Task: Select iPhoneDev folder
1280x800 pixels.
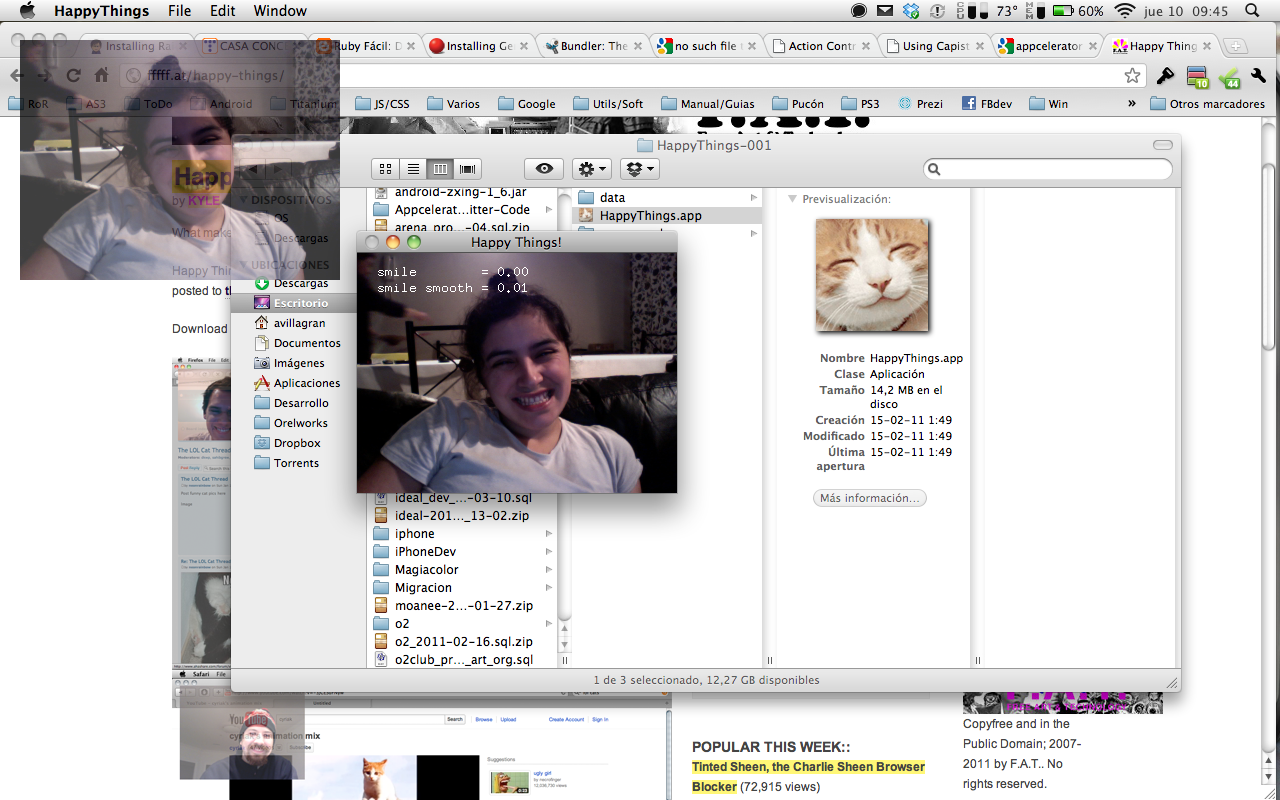Action: pos(464,551)
